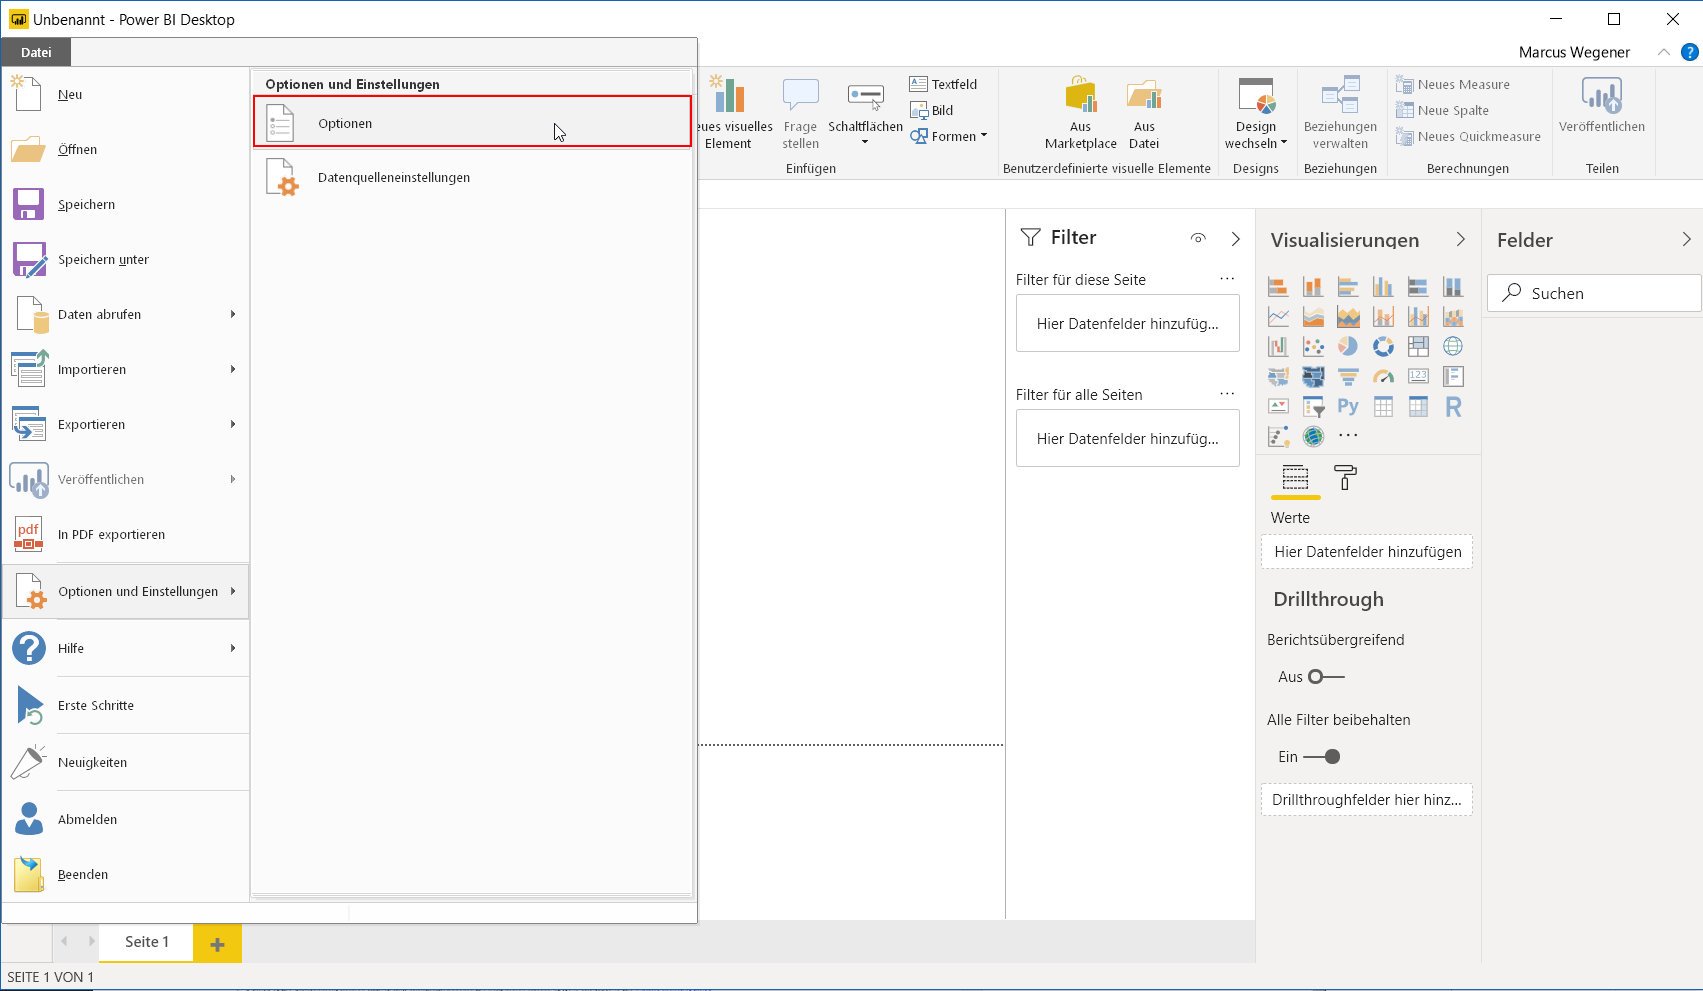Import custom visual Aus Datei

pyautogui.click(x=1144, y=113)
